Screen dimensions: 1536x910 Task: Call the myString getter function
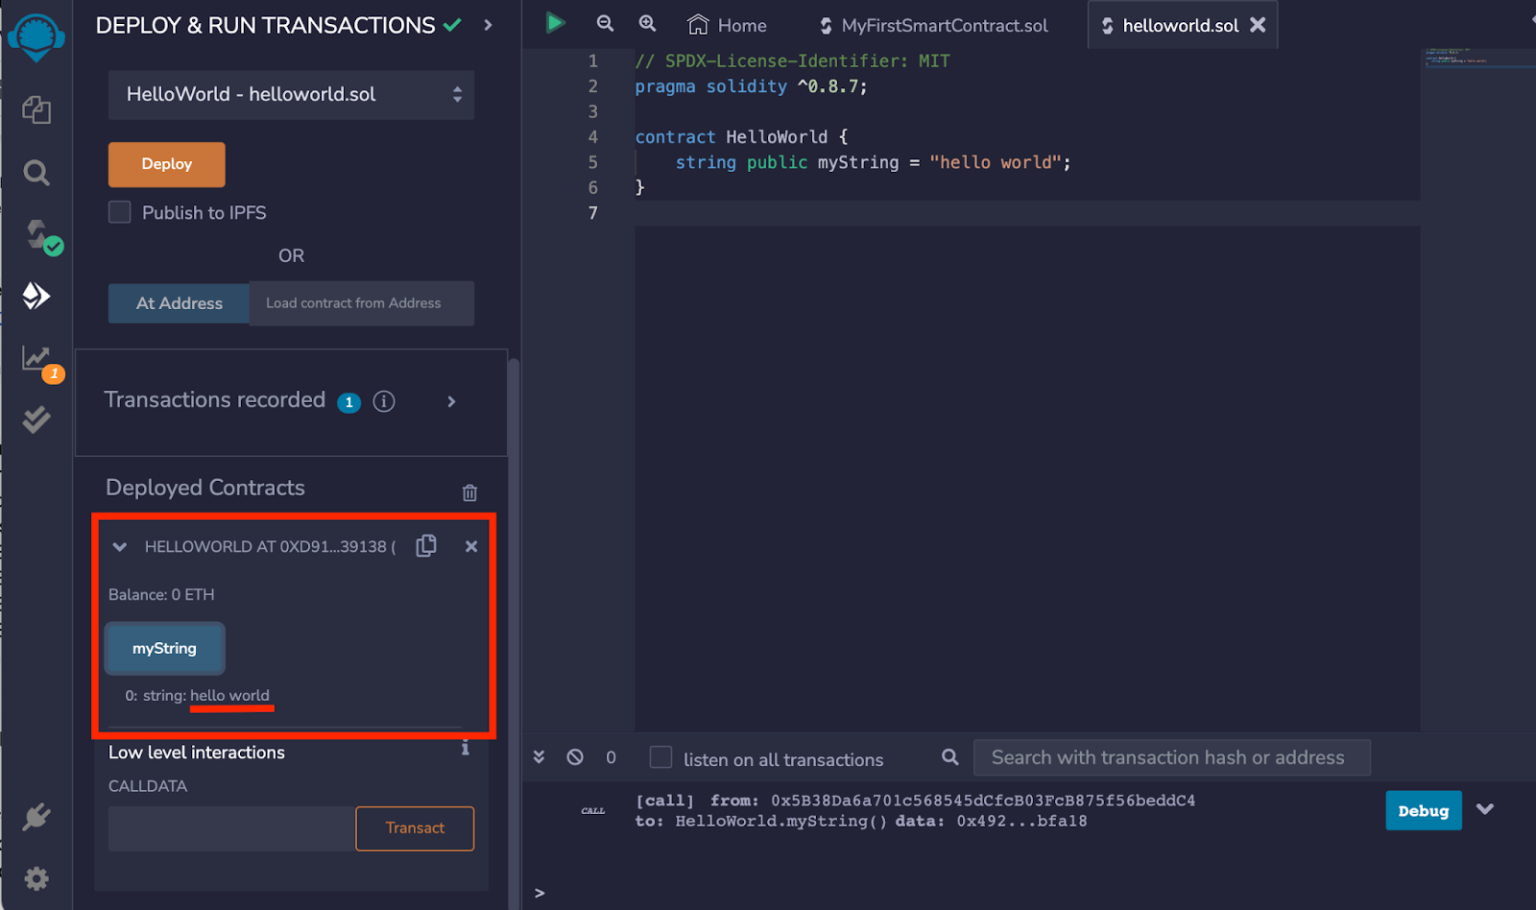[164, 648]
